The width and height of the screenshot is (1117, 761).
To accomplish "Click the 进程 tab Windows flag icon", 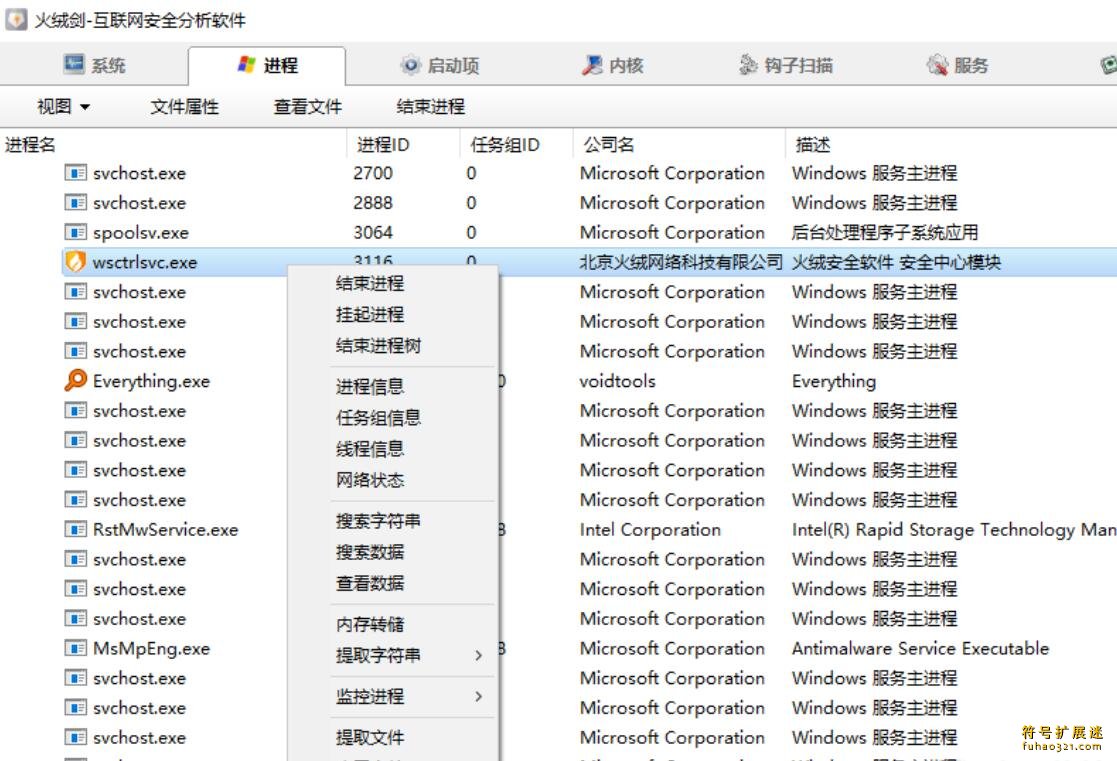I will (x=246, y=65).
